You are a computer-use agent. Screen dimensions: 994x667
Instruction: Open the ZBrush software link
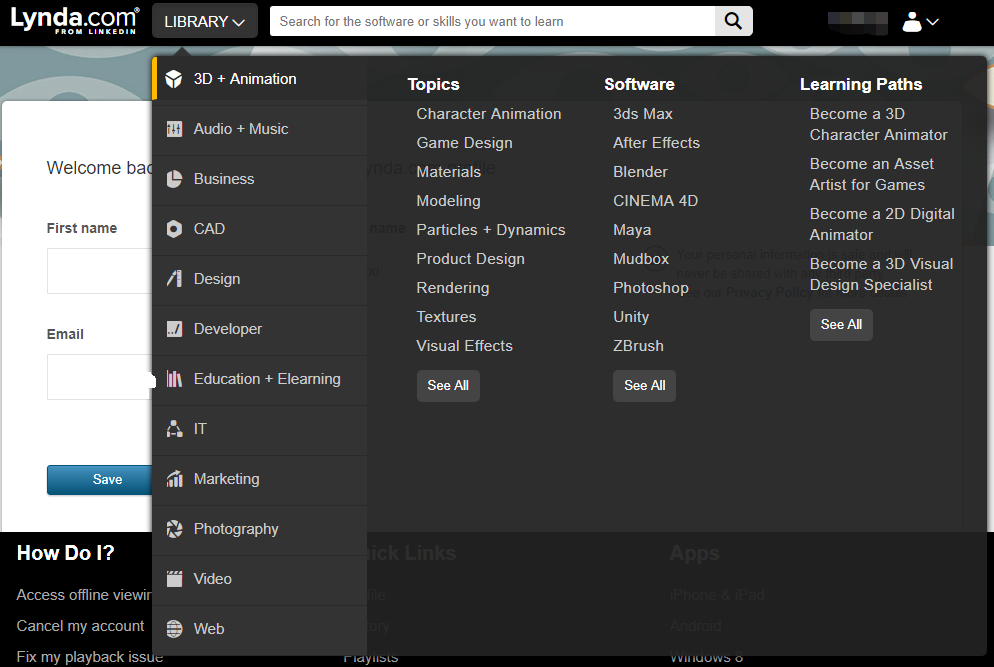pos(638,346)
